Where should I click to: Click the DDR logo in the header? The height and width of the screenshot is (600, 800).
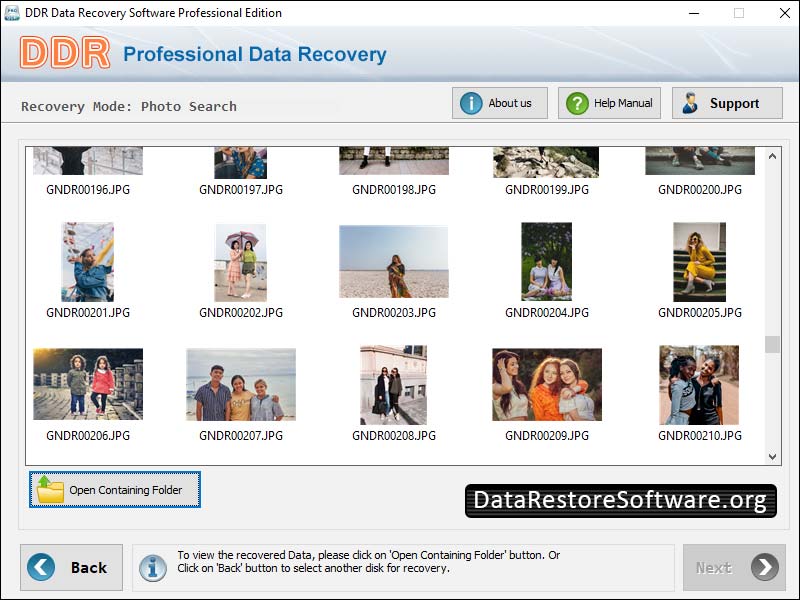(65, 53)
